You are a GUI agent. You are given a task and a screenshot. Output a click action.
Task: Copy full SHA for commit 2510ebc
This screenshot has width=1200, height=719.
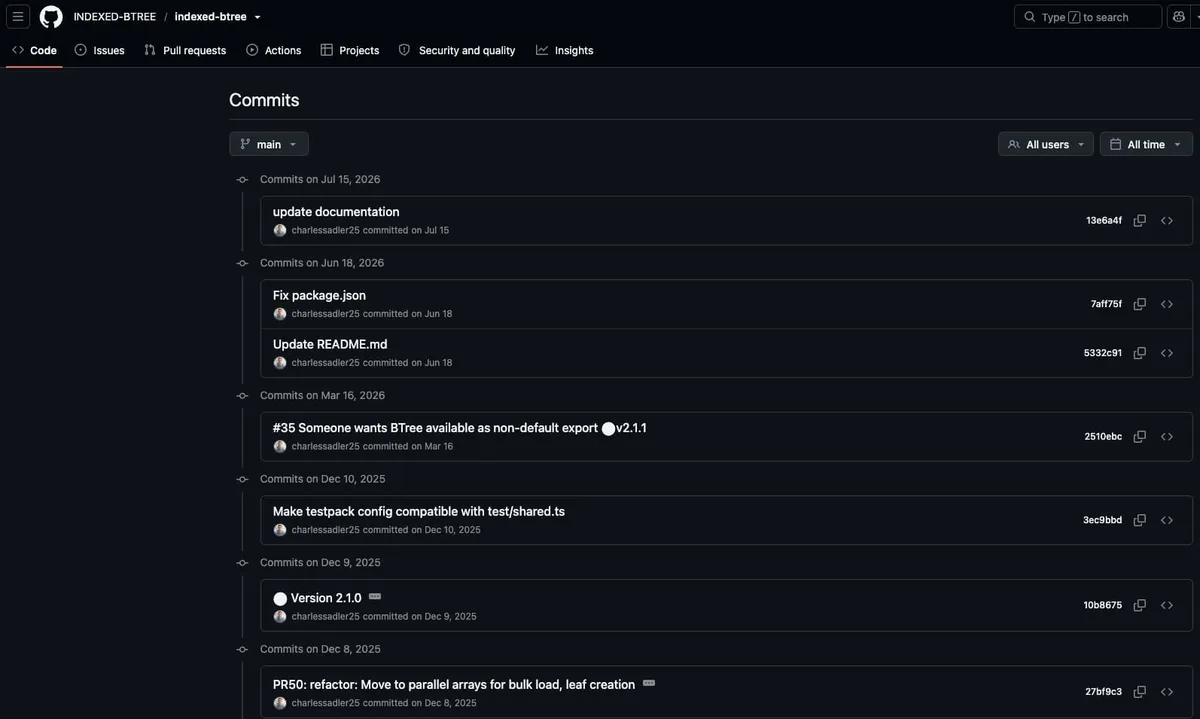pos(1140,437)
